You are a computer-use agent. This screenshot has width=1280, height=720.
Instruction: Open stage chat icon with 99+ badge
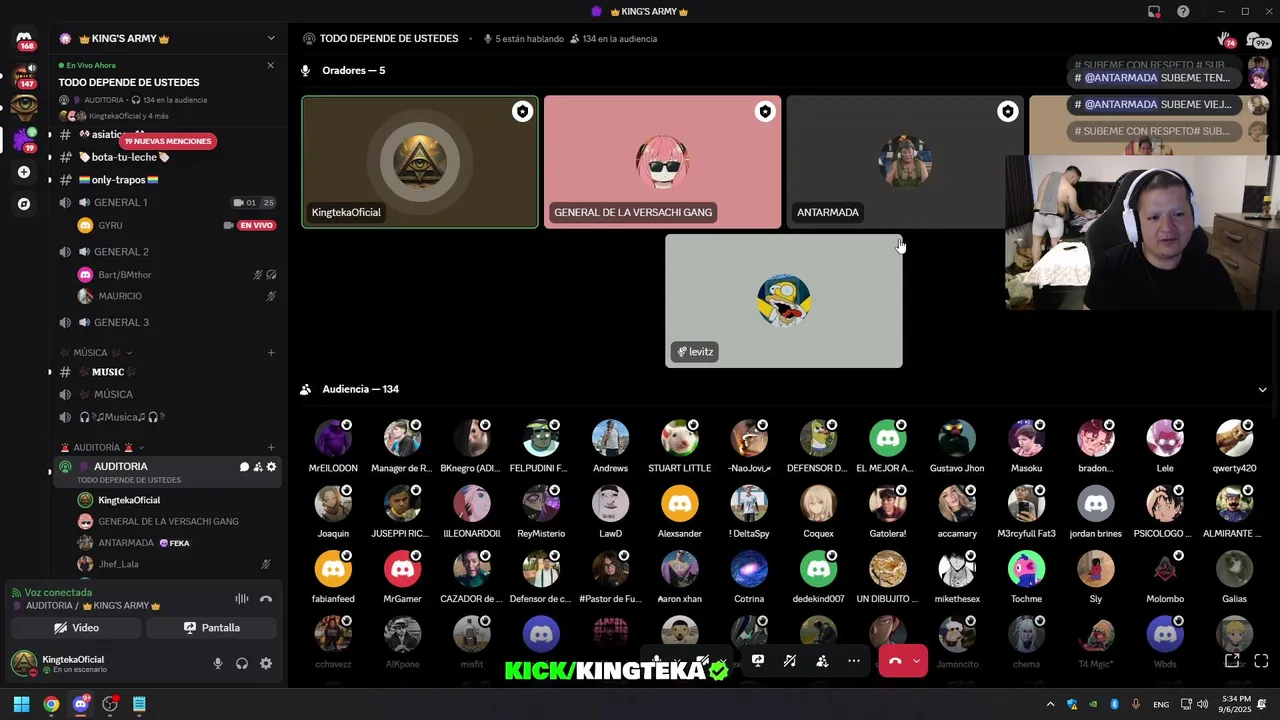click(x=1257, y=40)
